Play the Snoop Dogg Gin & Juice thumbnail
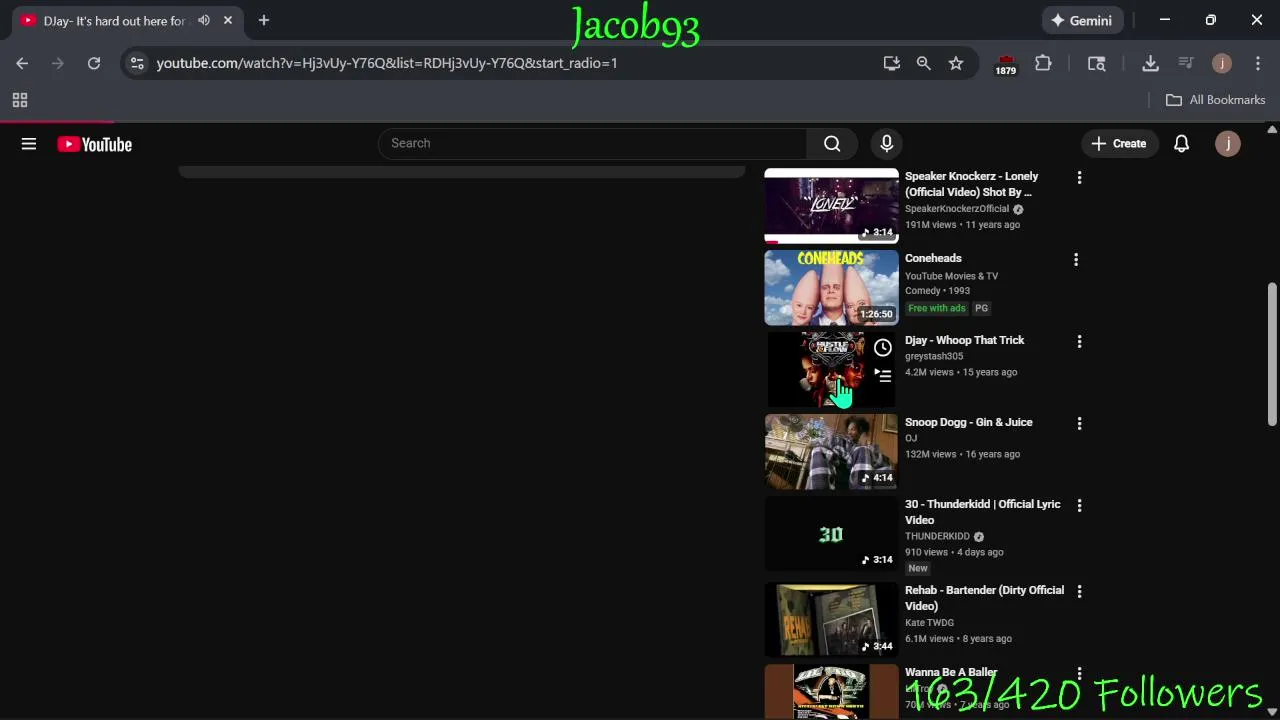This screenshot has height=720, width=1280. click(832, 452)
